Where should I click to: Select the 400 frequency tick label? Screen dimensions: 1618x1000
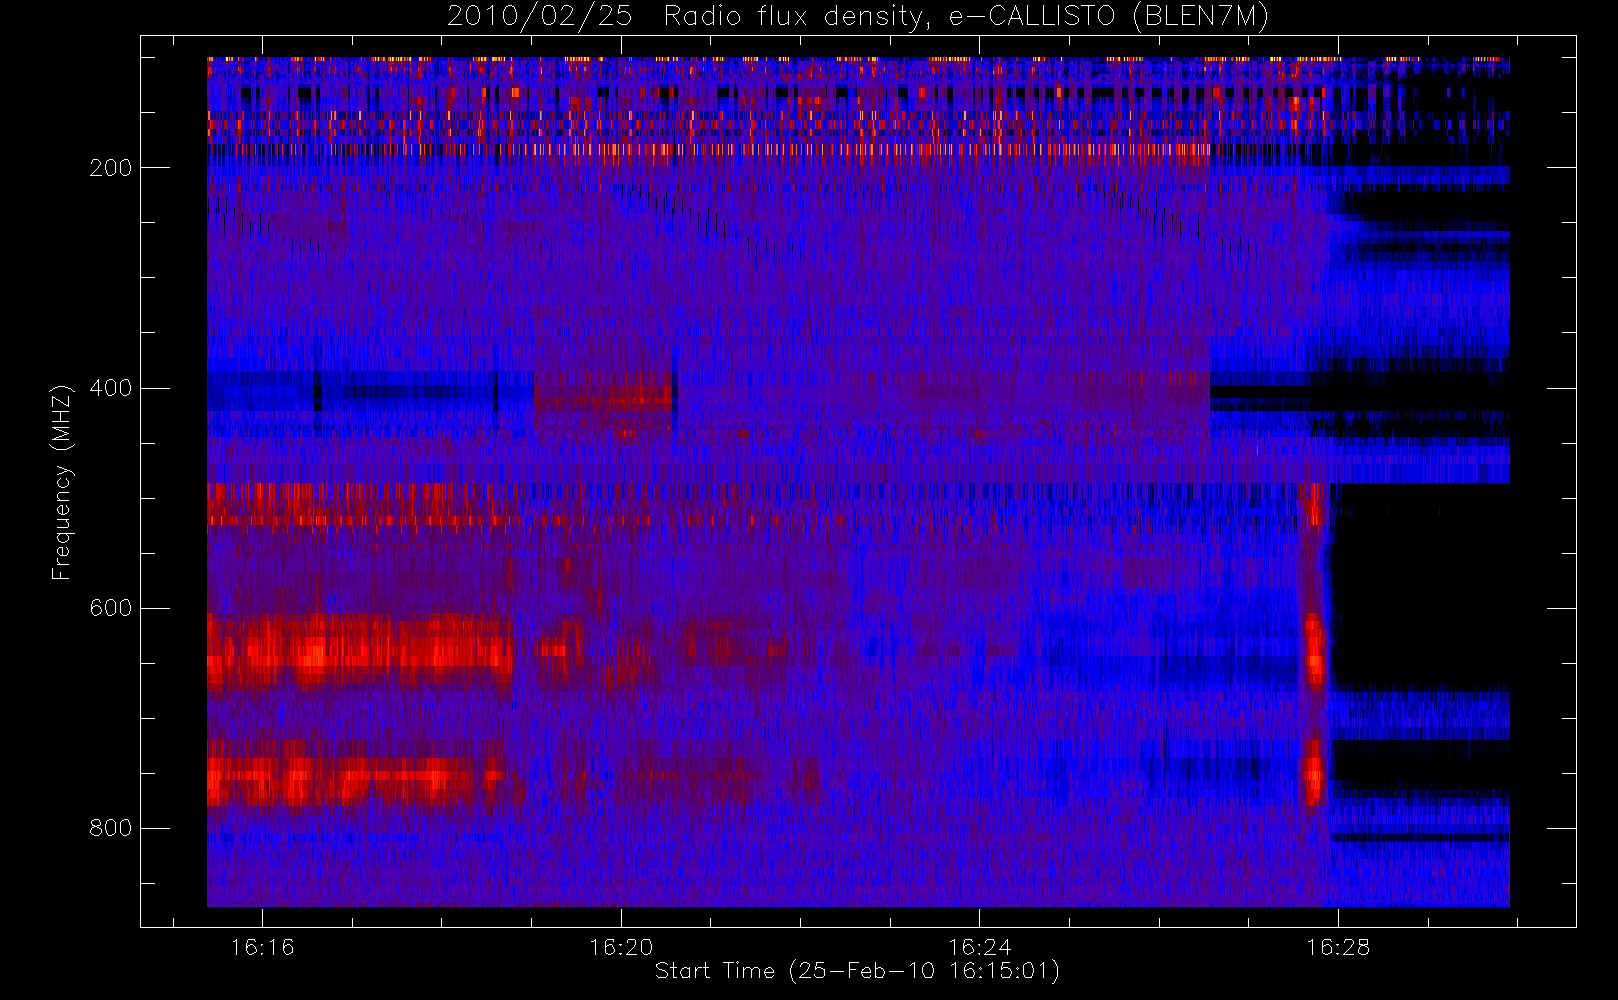coord(110,388)
